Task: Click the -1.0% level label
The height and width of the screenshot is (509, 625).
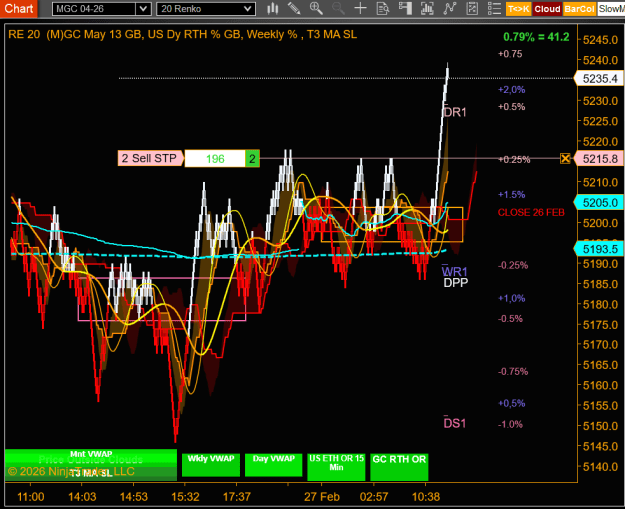Action: (x=510, y=424)
